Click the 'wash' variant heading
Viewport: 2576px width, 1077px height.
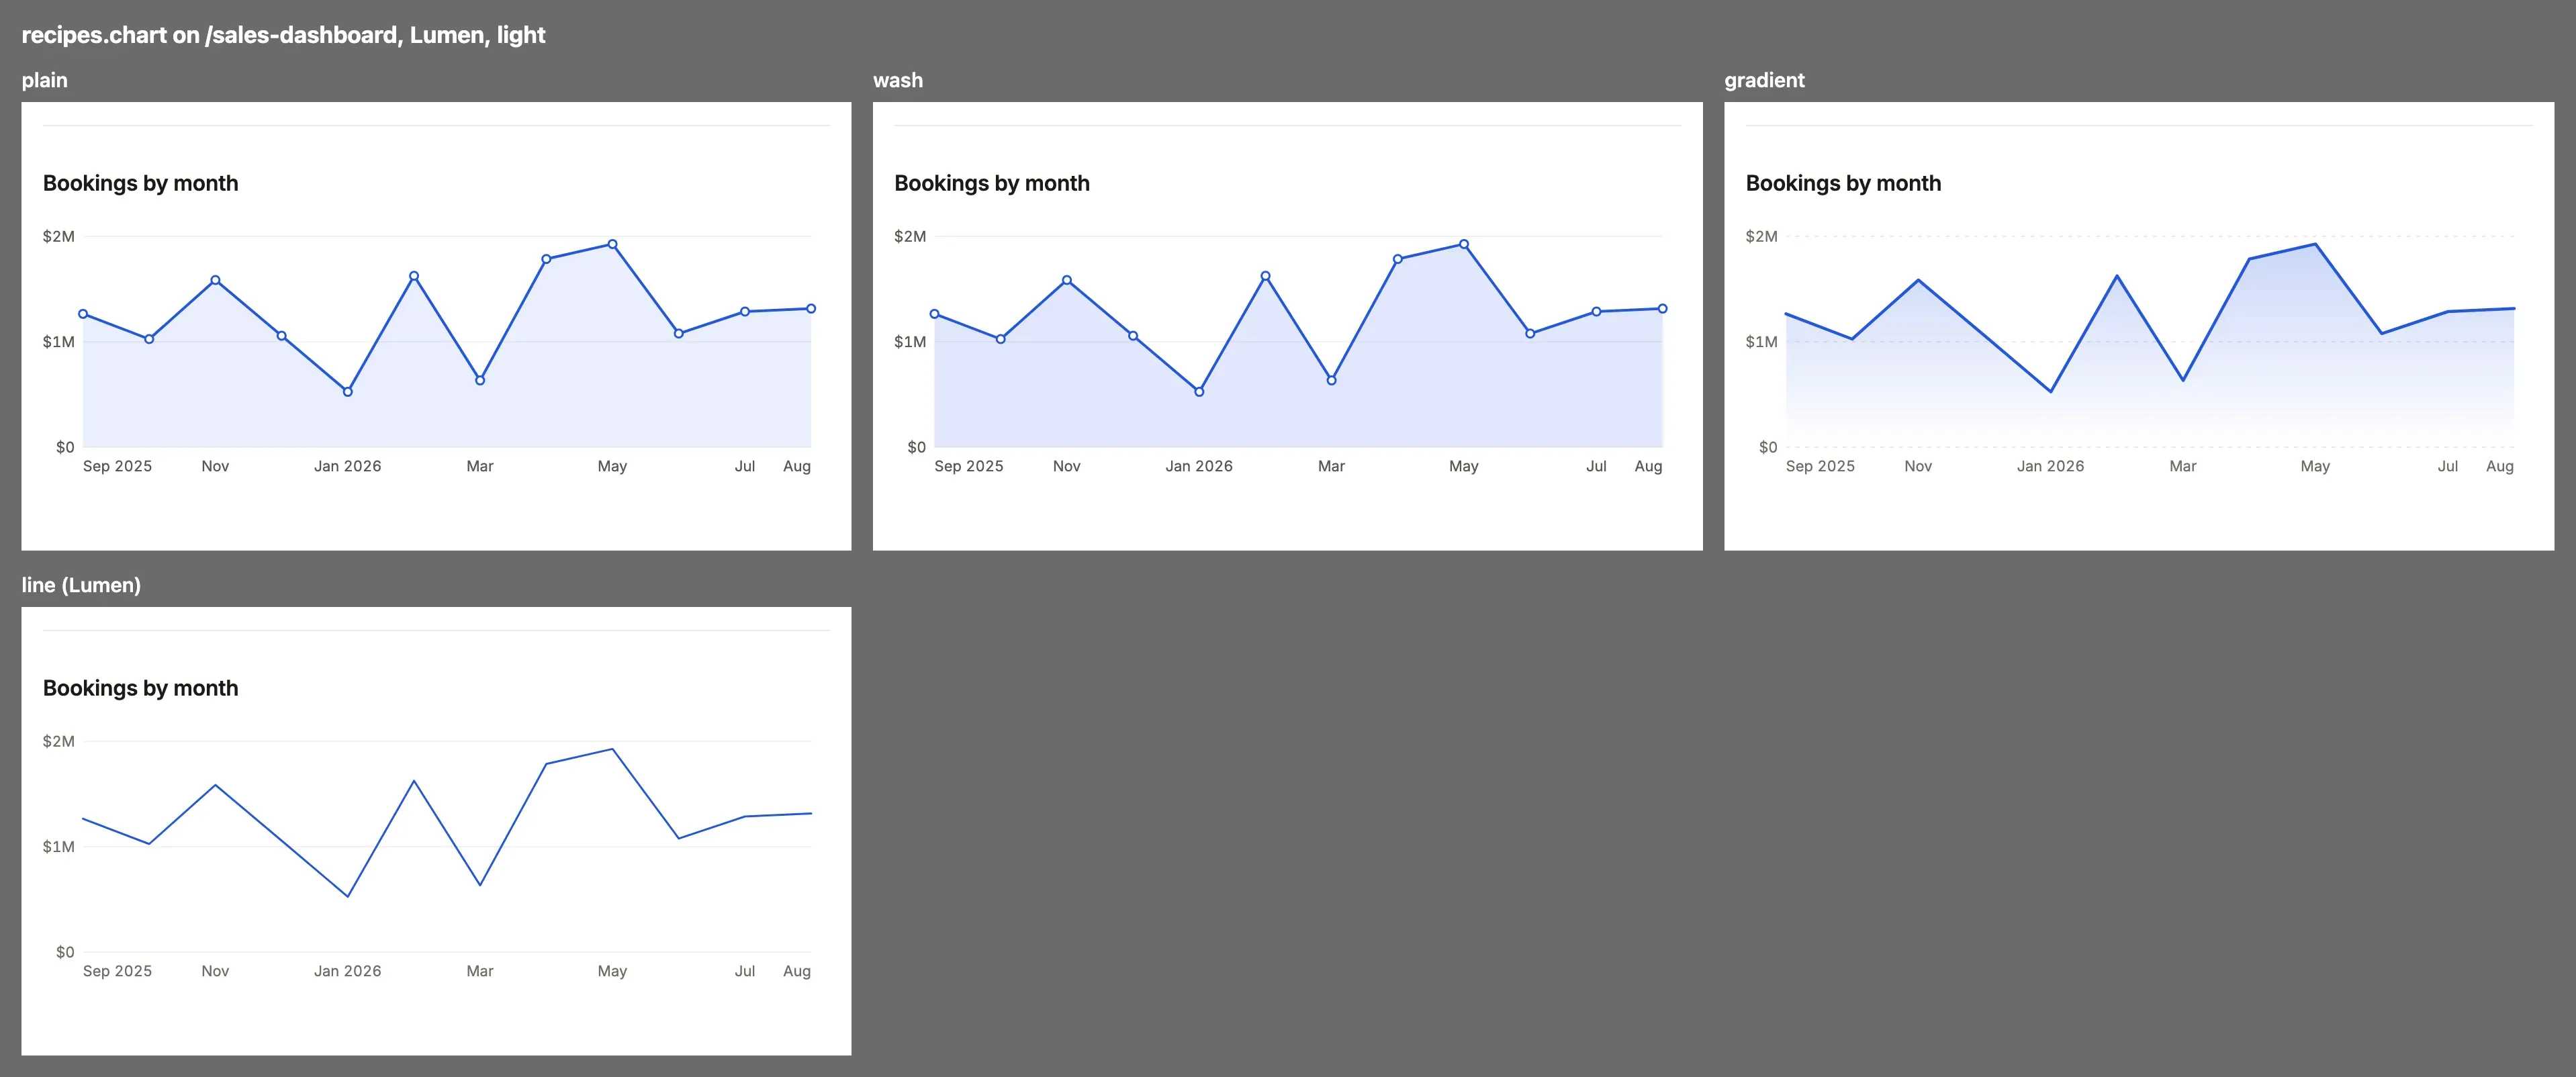point(898,80)
